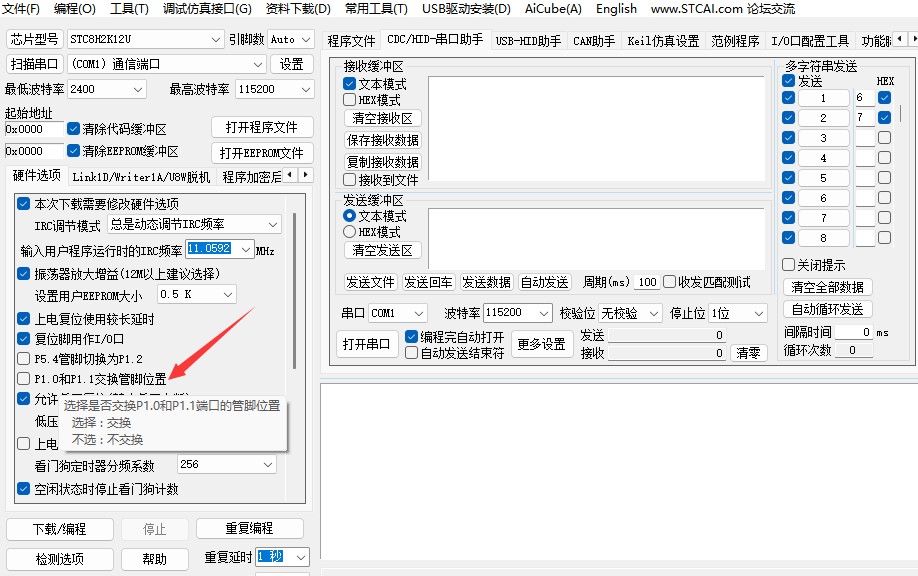Check HEX box for multi-string row 1
Screen dimensions: 918x576
[884, 98]
